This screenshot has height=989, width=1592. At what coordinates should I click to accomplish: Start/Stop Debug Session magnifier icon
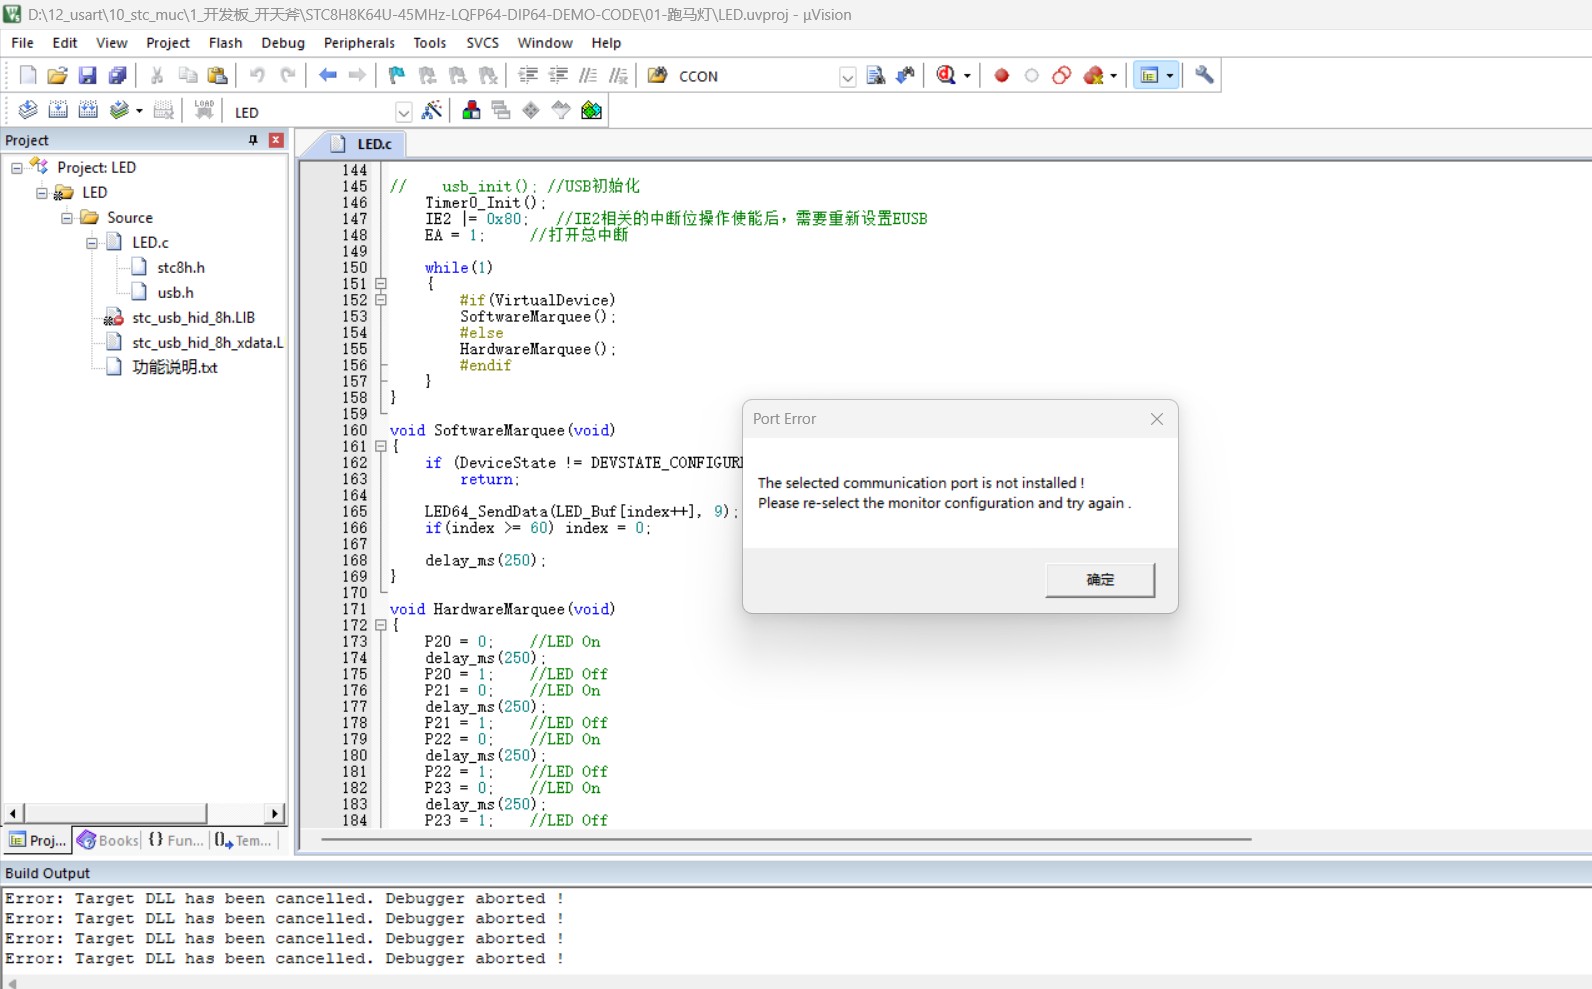click(x=946, y=76)
